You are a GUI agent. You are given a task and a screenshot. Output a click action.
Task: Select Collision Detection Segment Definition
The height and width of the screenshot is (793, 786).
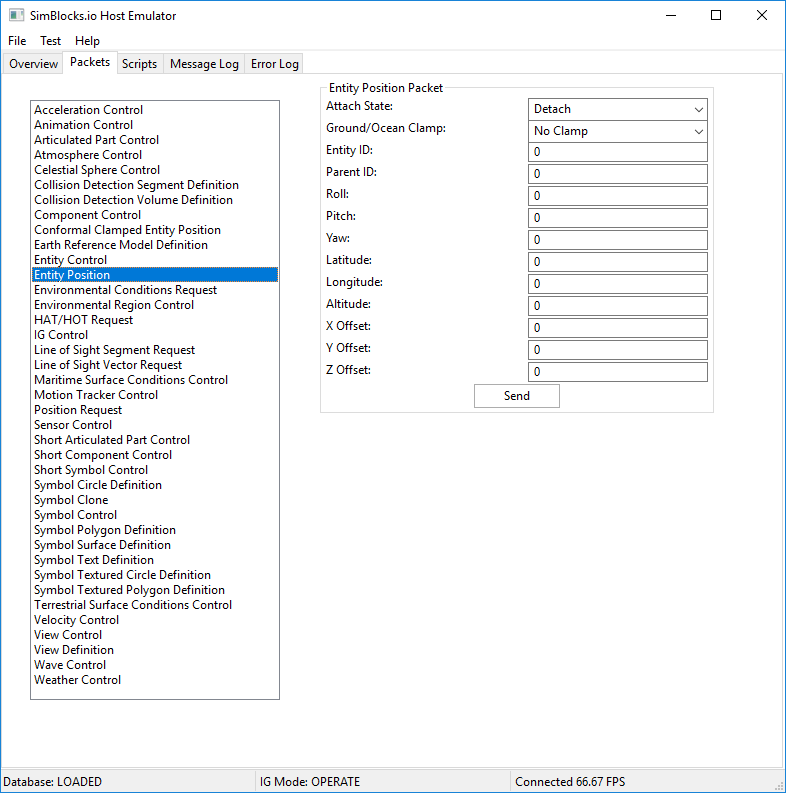coord(155,185)
